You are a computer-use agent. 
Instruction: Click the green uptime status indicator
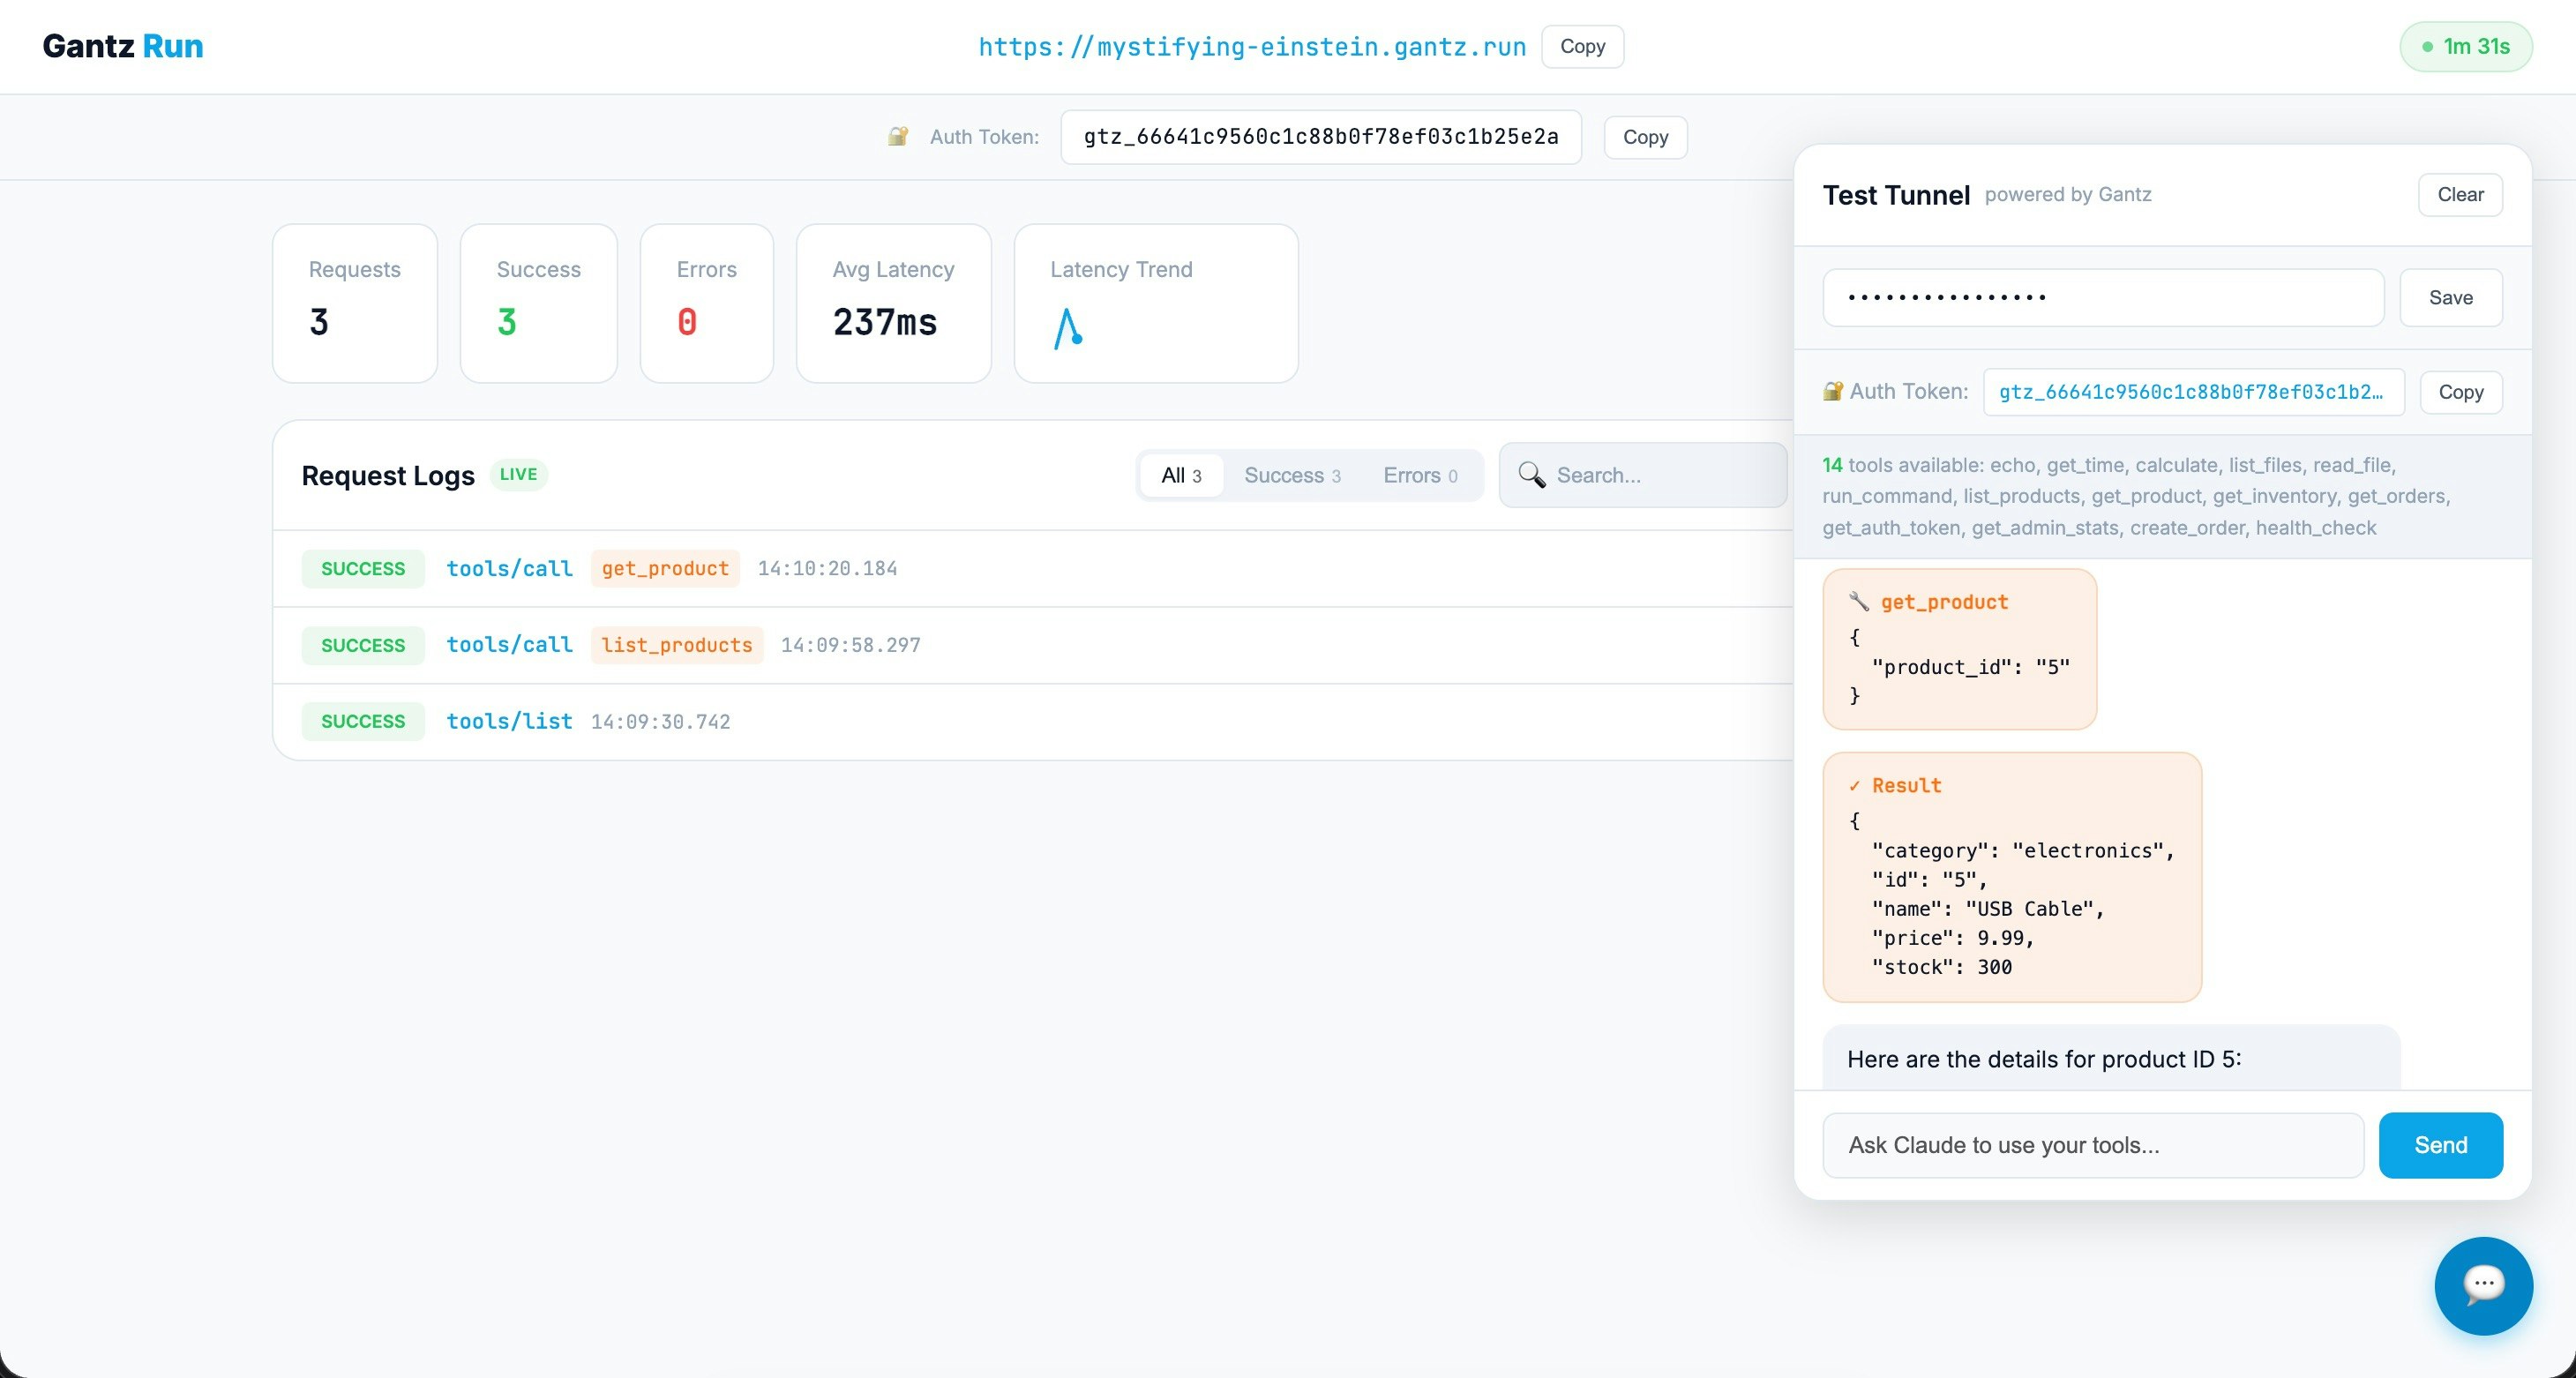[x=2465, y=47]
